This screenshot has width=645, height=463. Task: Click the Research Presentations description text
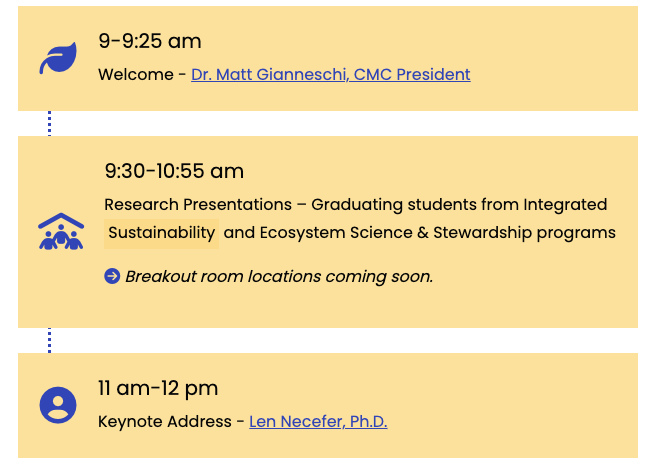355,205
